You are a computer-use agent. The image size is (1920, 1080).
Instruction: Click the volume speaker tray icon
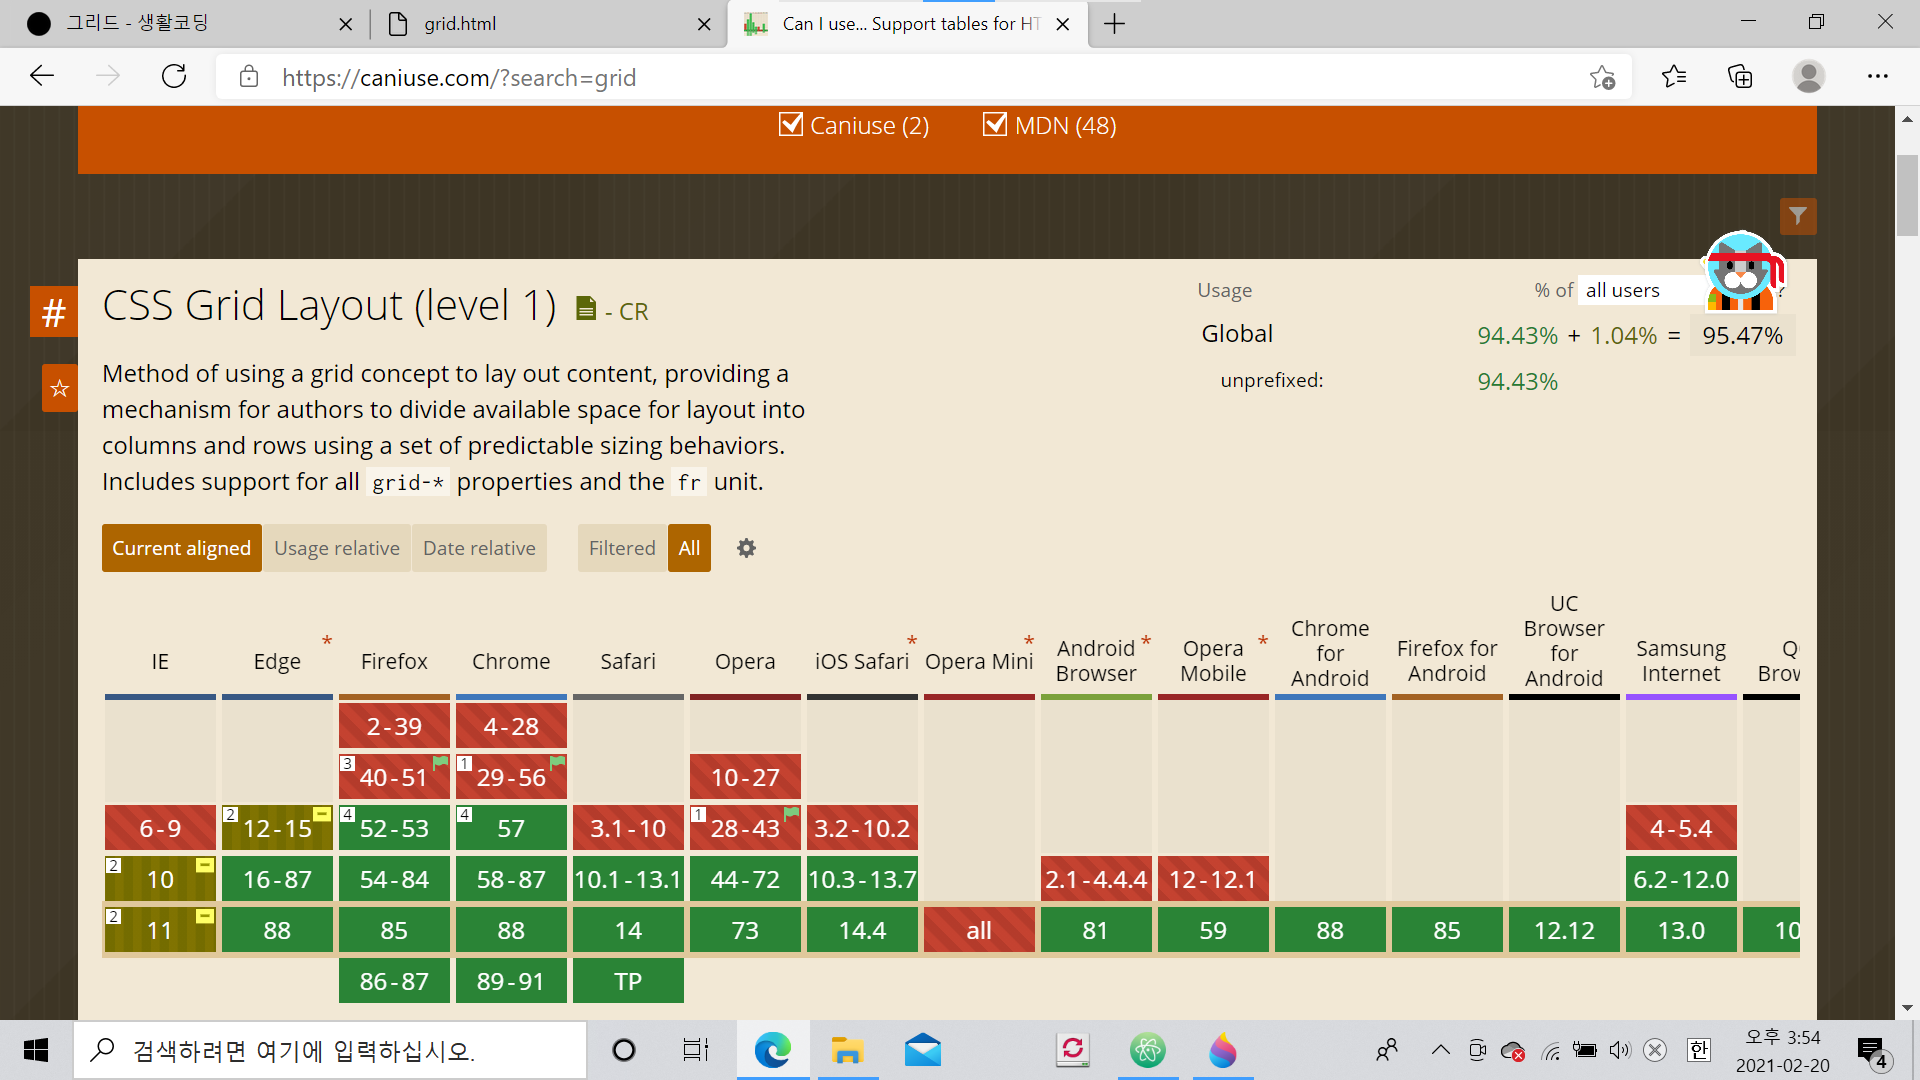point(1620,1050)
